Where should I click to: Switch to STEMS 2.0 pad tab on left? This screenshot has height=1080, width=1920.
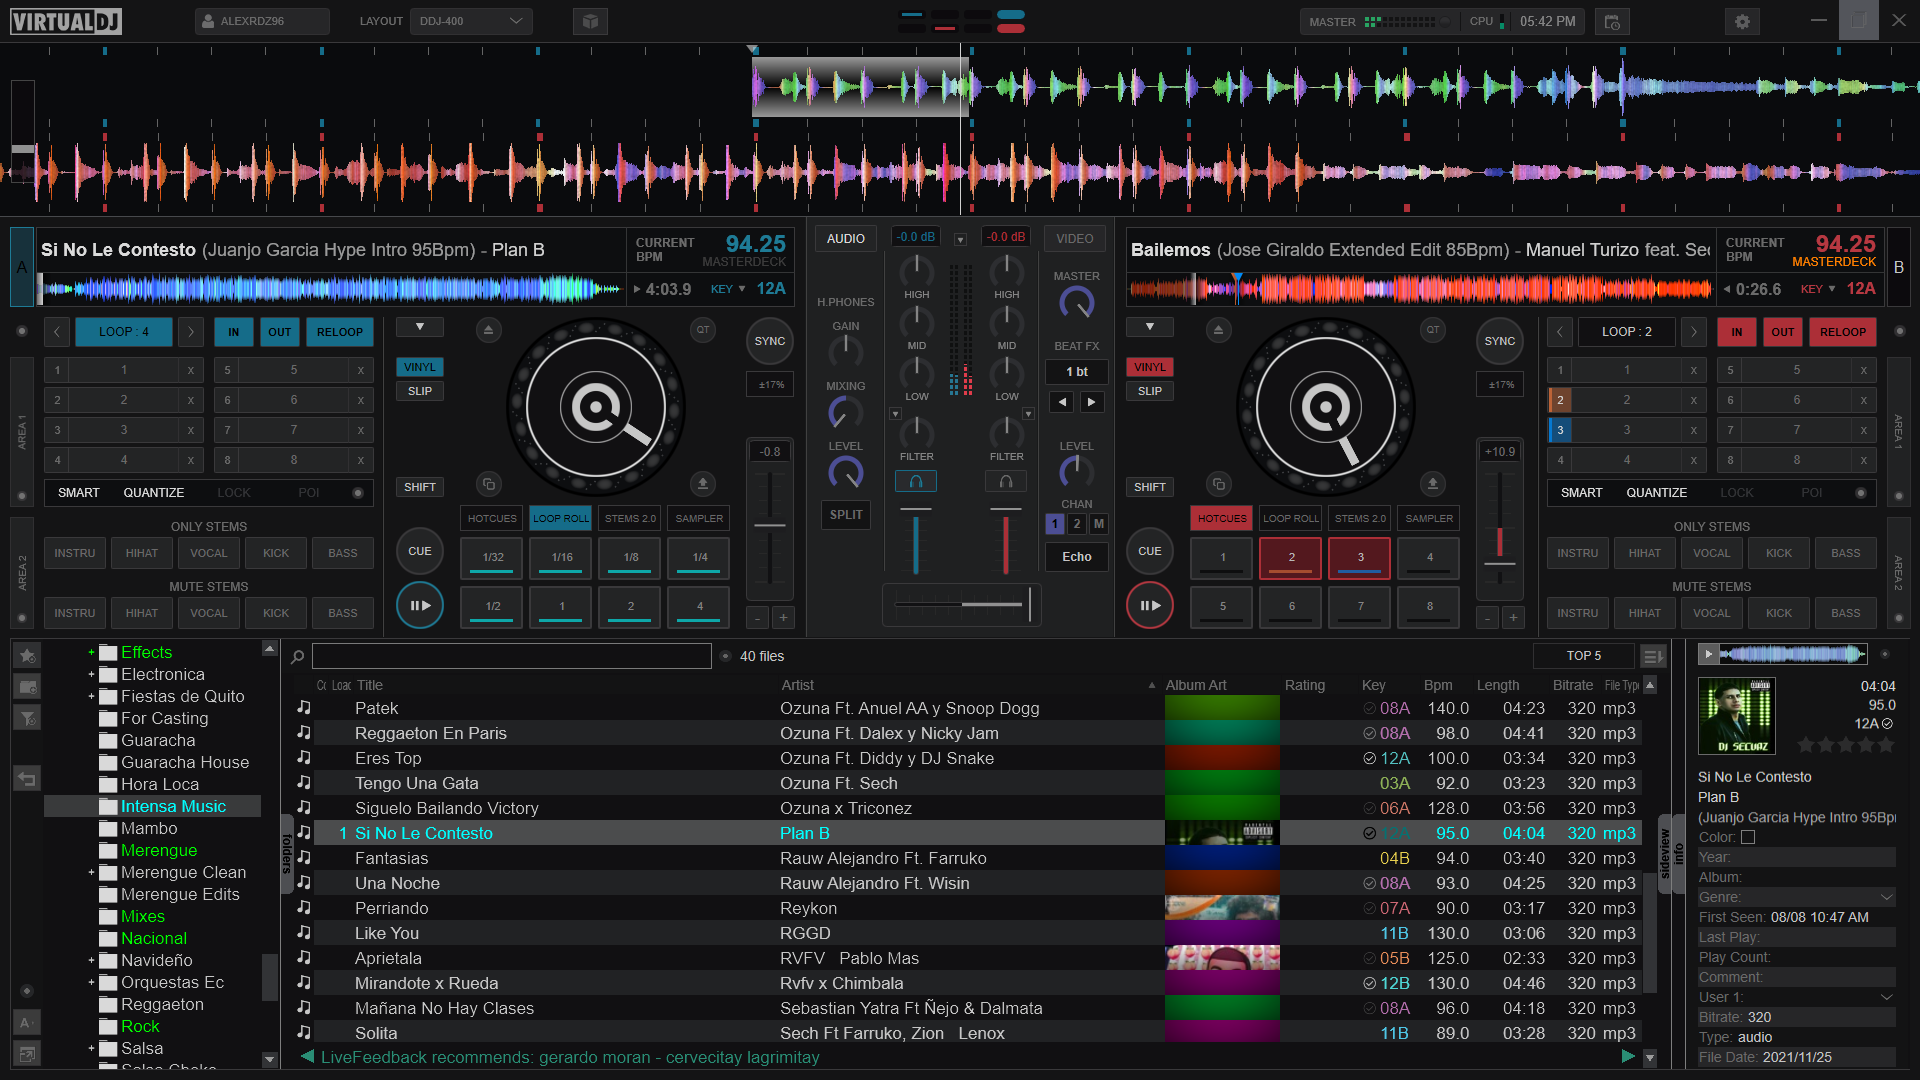pyautogui.click(x=630, y=518)
